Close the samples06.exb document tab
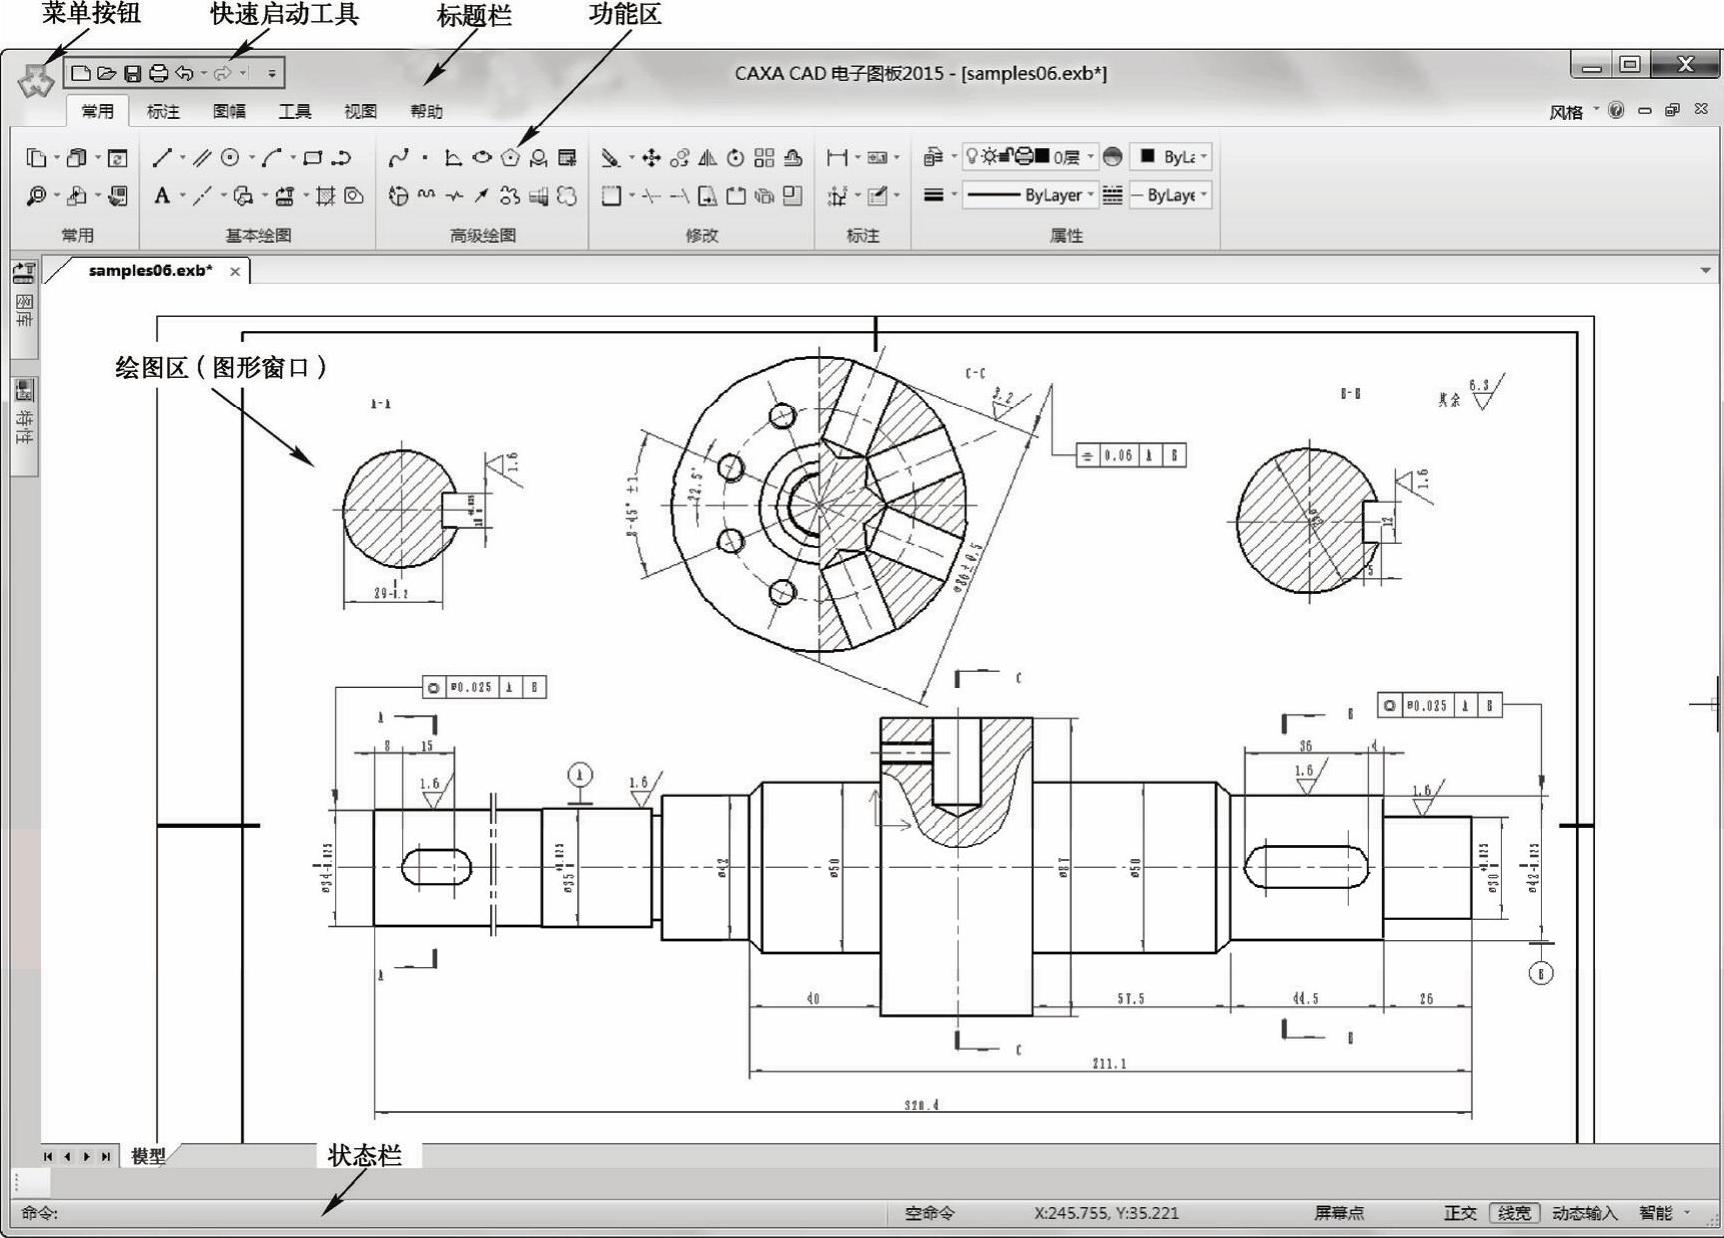The image size is (1724, 1238). 235,272
